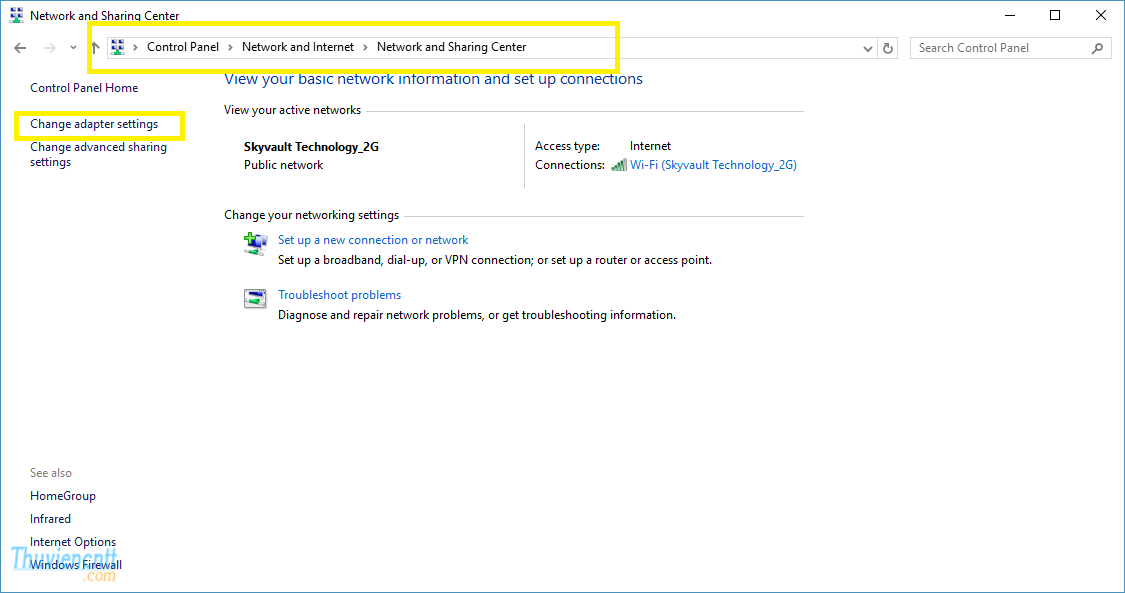This screenshot has height=593, width=1125.
Task: Select the Network and Sharing Center breadcrumb
Action: coord(451,47)
